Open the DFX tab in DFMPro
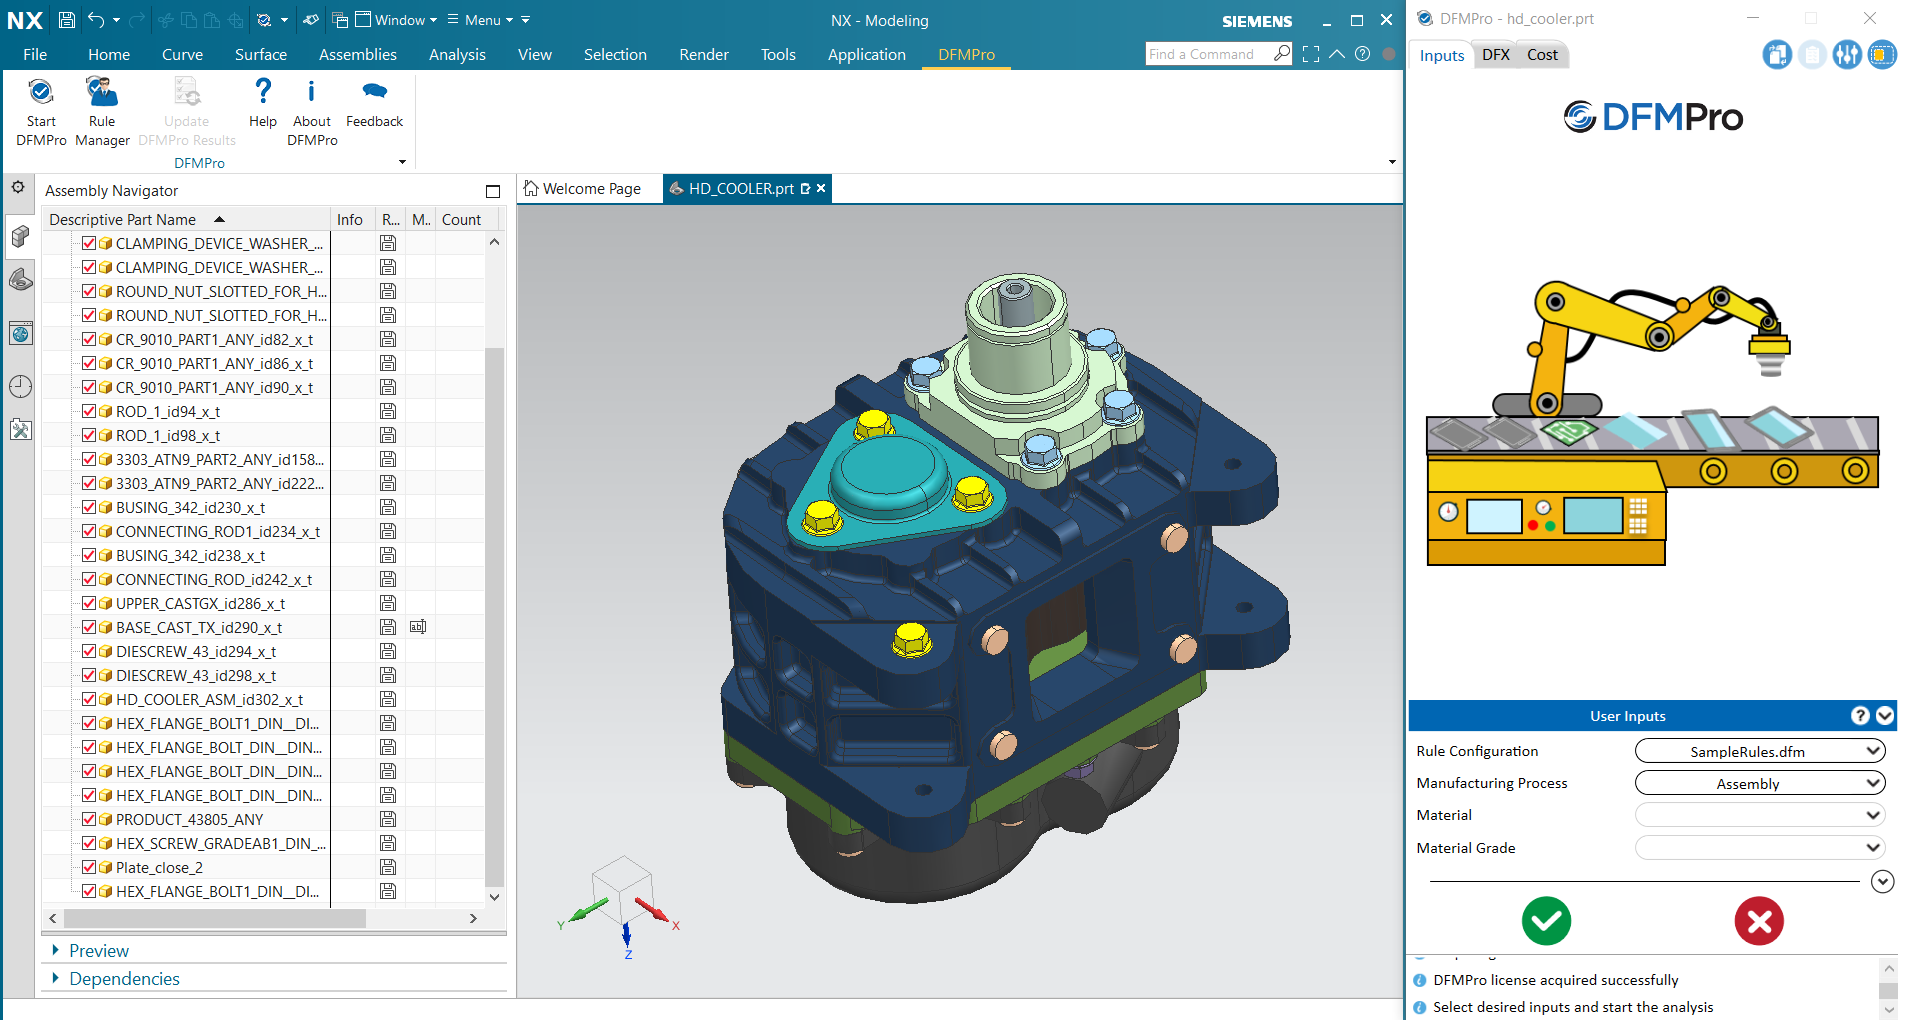The image size is (1914, 1020). 1496,55
